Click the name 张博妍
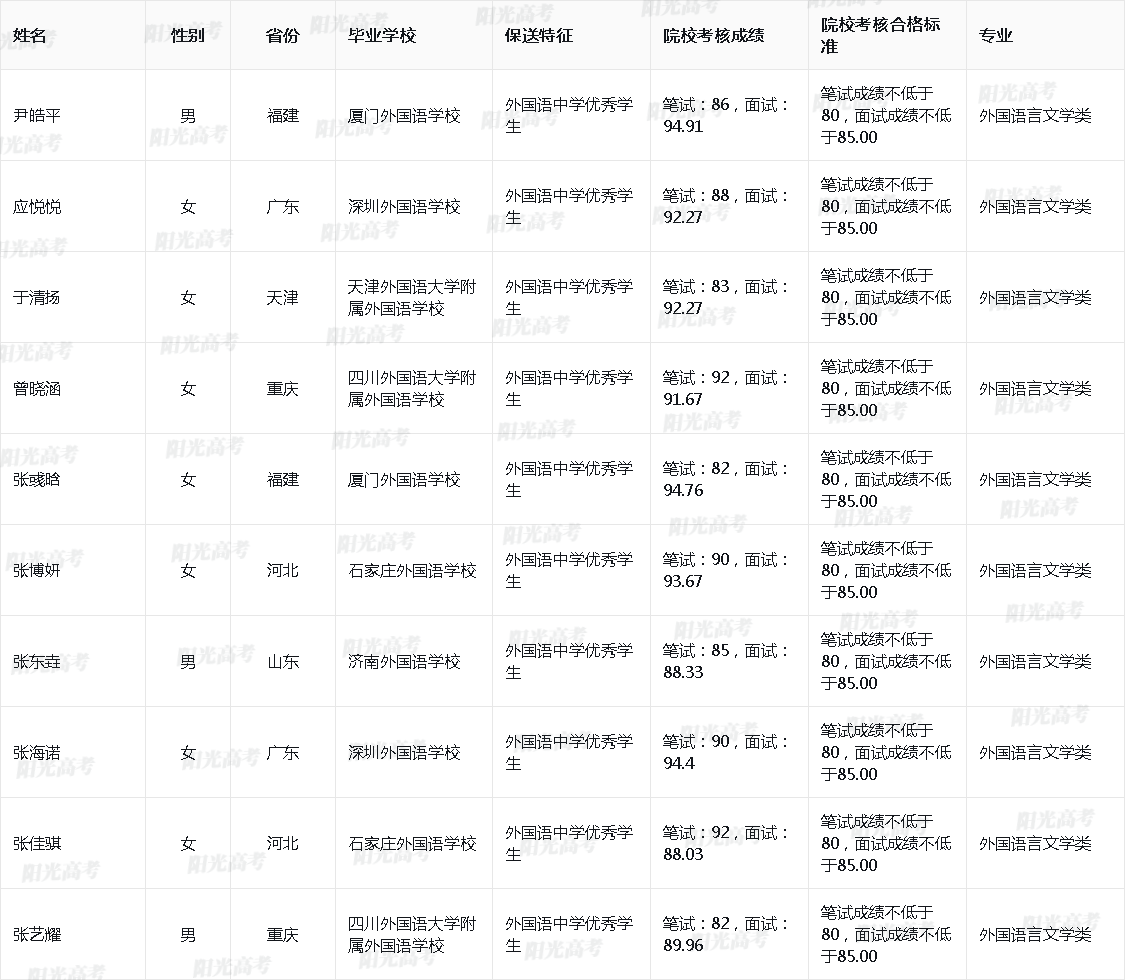Screen dimensions: 1125x980 click(37, 571)
